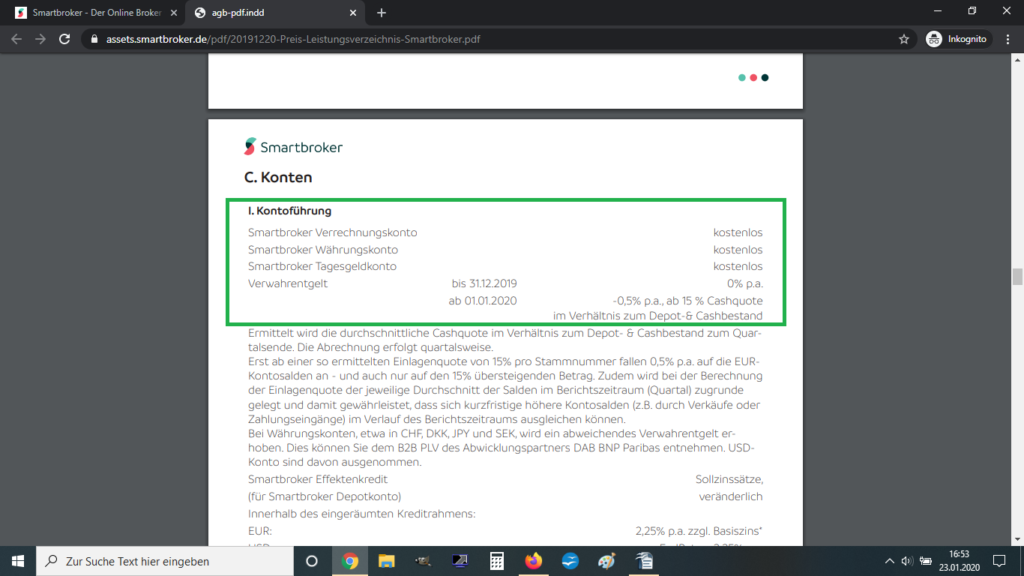
Task: Show hidden system tray icons
Action: tap(889, 561)
